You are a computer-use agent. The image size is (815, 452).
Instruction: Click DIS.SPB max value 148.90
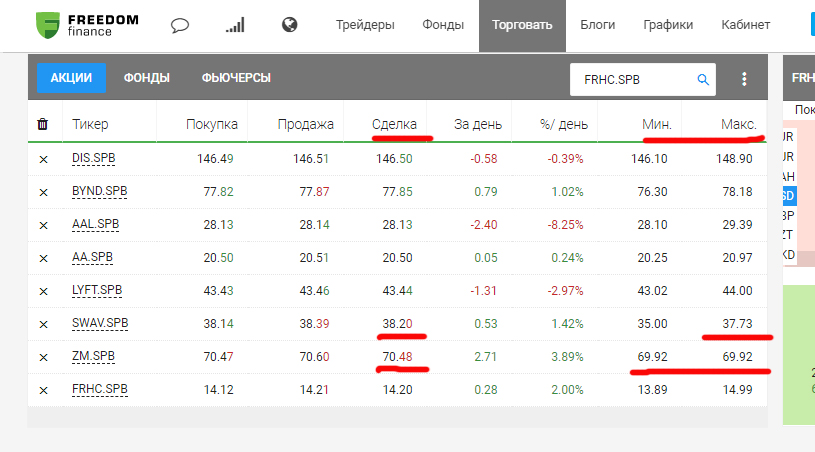tap(734, 158)
